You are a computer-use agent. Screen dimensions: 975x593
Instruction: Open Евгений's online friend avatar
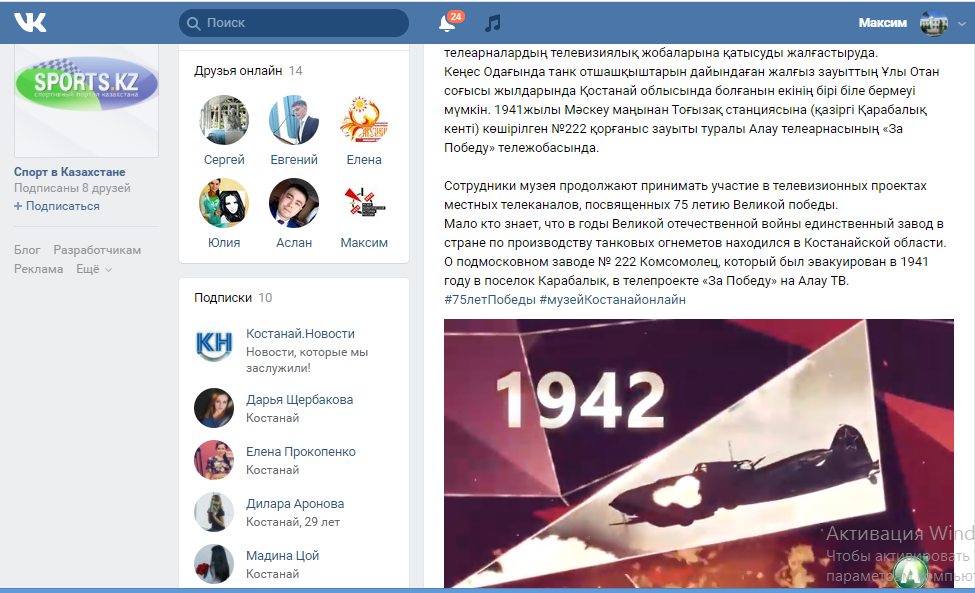pyautogui.click(x=293, y=120)
